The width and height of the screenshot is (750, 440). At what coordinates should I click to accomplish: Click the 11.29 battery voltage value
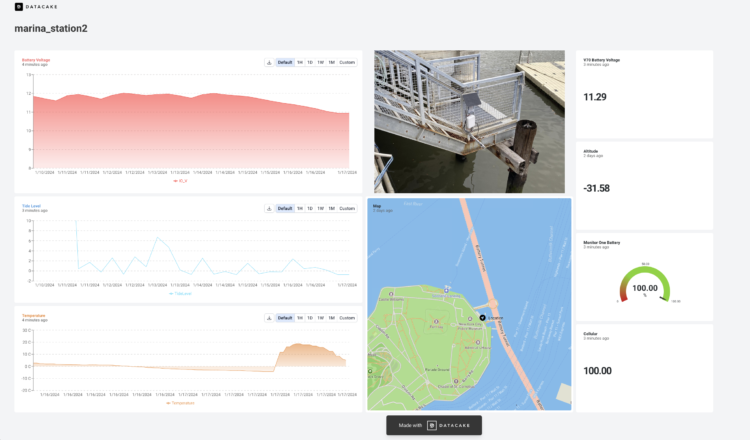(x=595, y=97)
